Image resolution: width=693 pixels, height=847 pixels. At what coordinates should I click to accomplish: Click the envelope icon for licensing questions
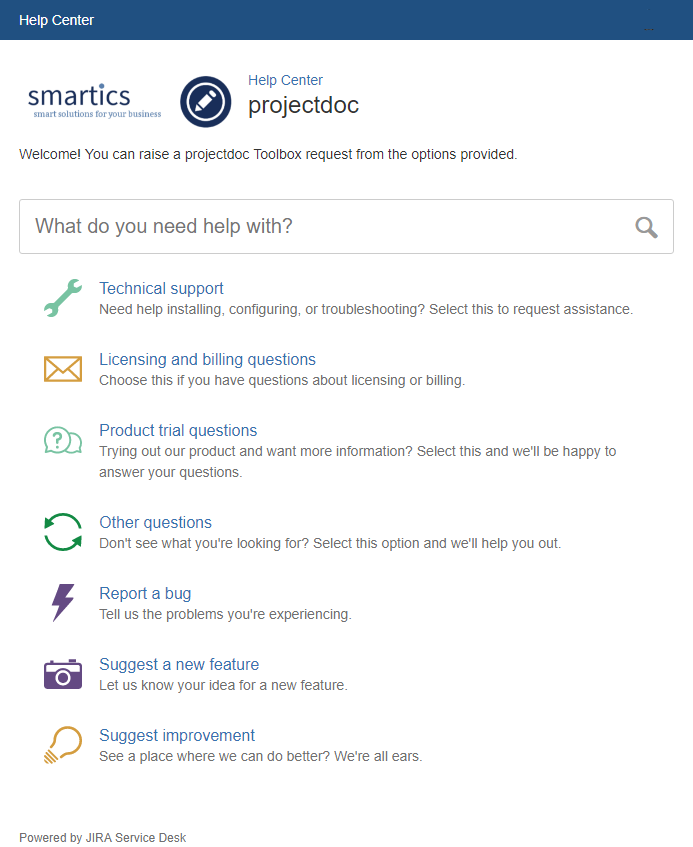pyautogui.click(x=63, y=369)
